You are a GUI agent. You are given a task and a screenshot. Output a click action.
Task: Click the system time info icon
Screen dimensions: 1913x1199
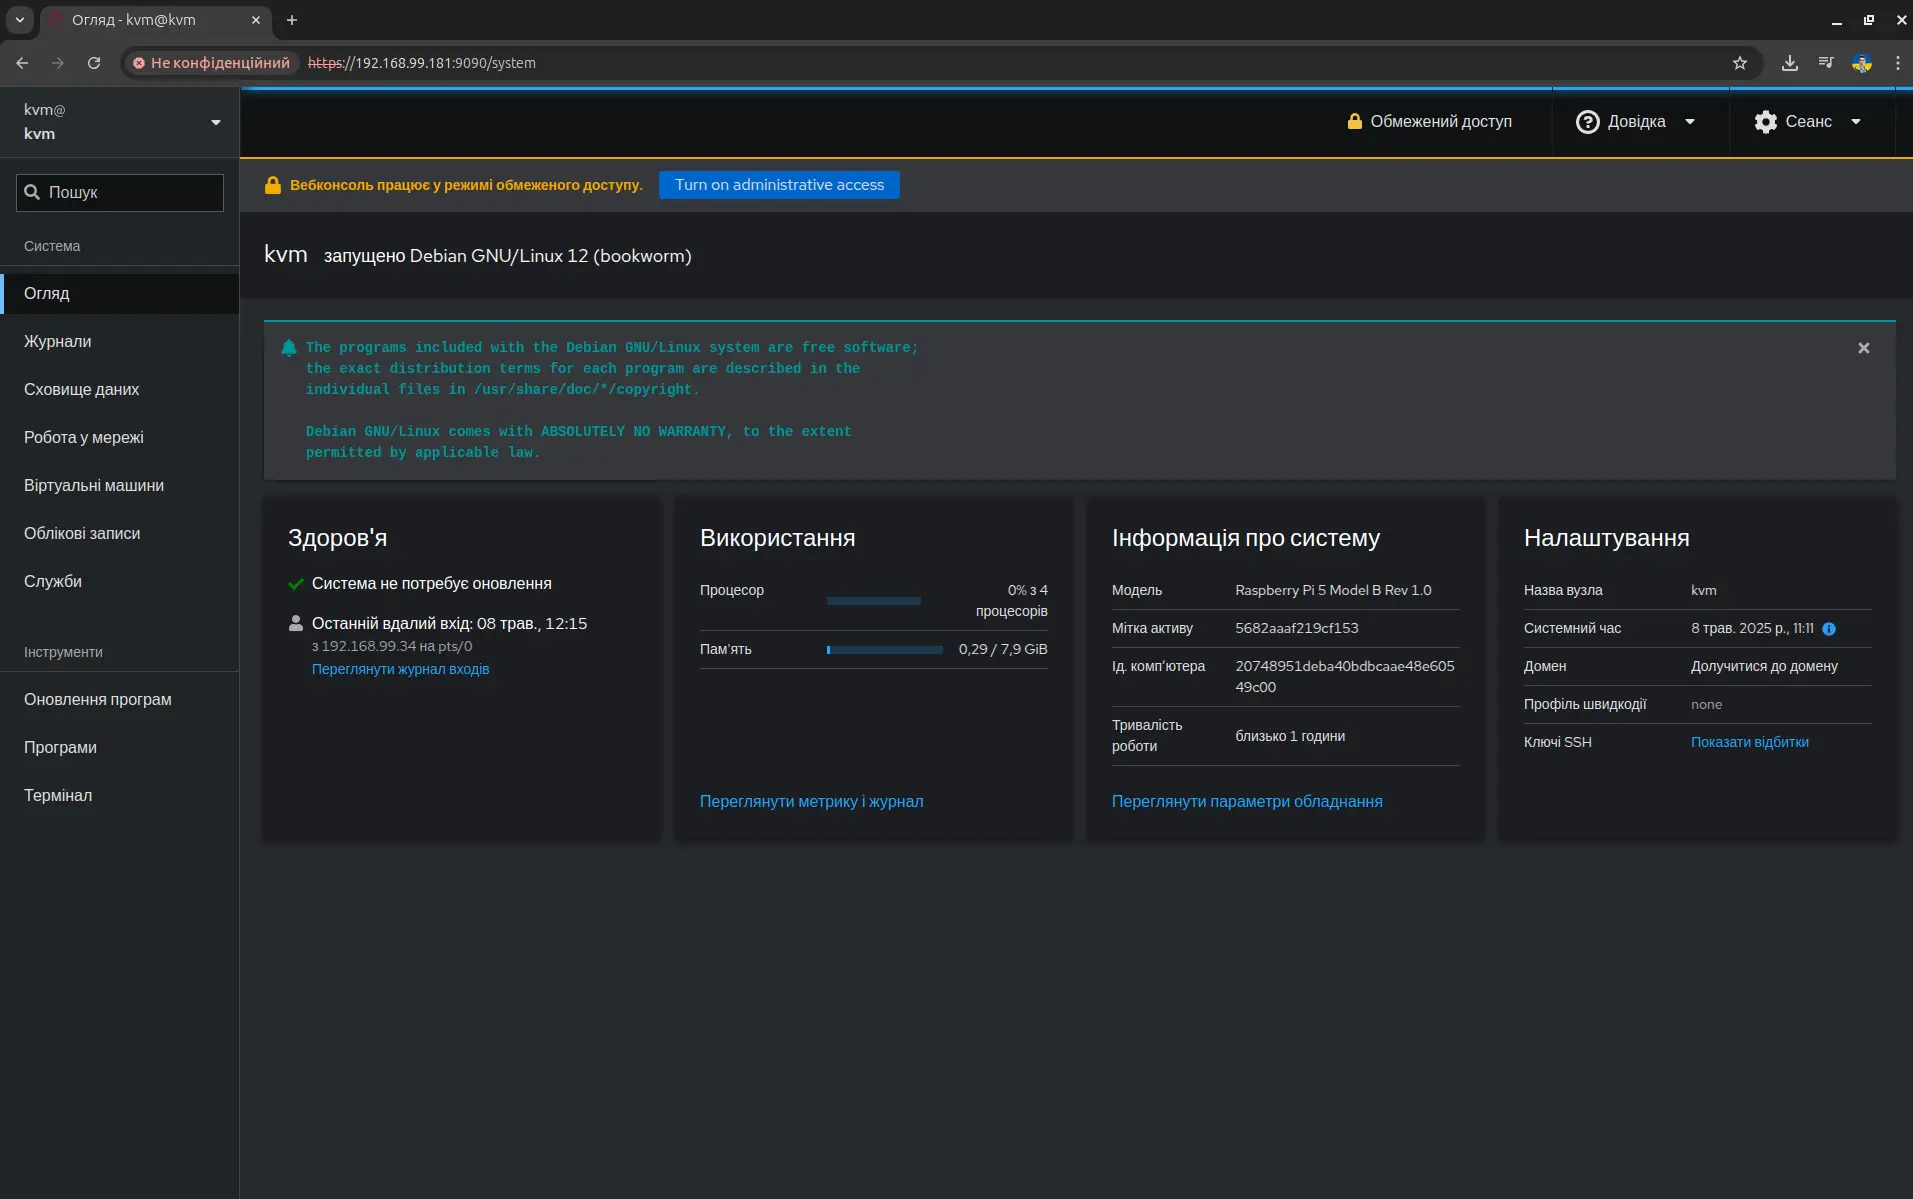pos(1829,629)
